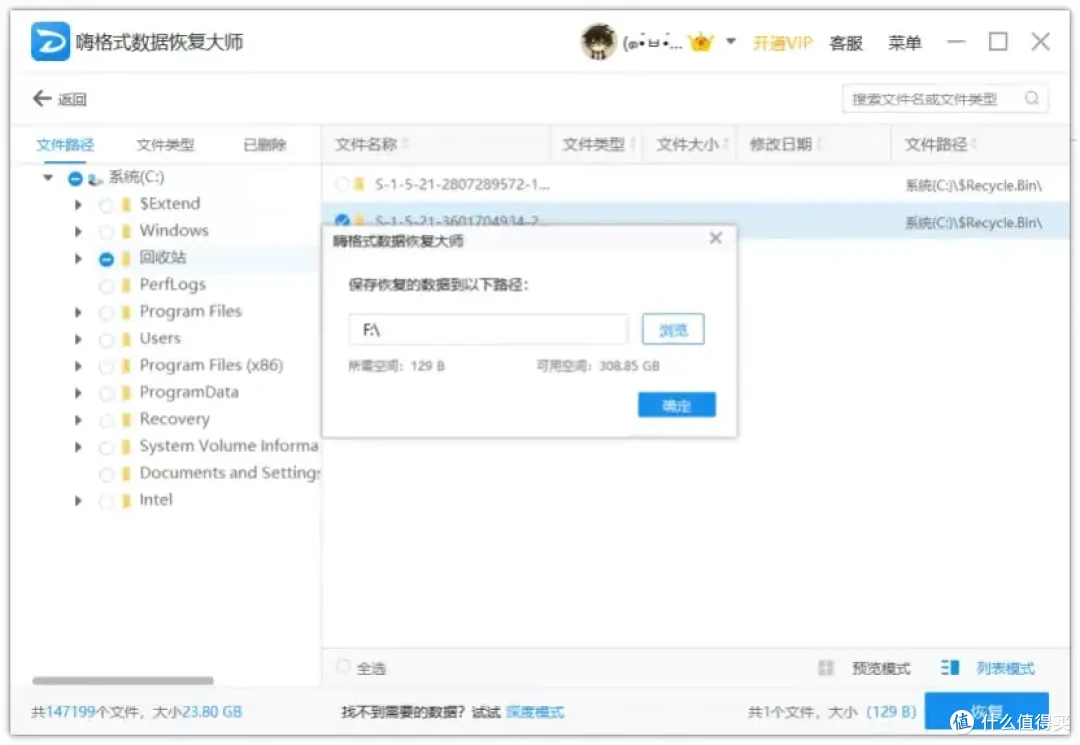Sort by 文件名称 column header
Image resolution: width=1080 pixels, height=745 pixels.
pos(366,144)
